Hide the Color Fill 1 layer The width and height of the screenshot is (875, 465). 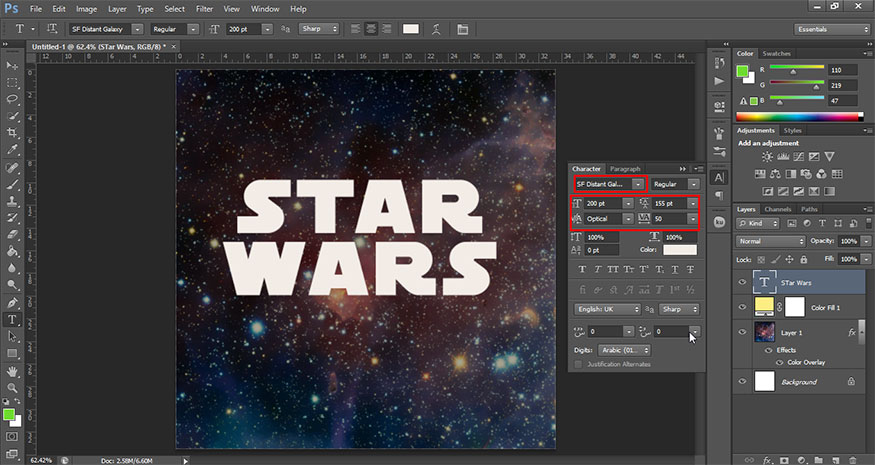click(x=742, y=307)
